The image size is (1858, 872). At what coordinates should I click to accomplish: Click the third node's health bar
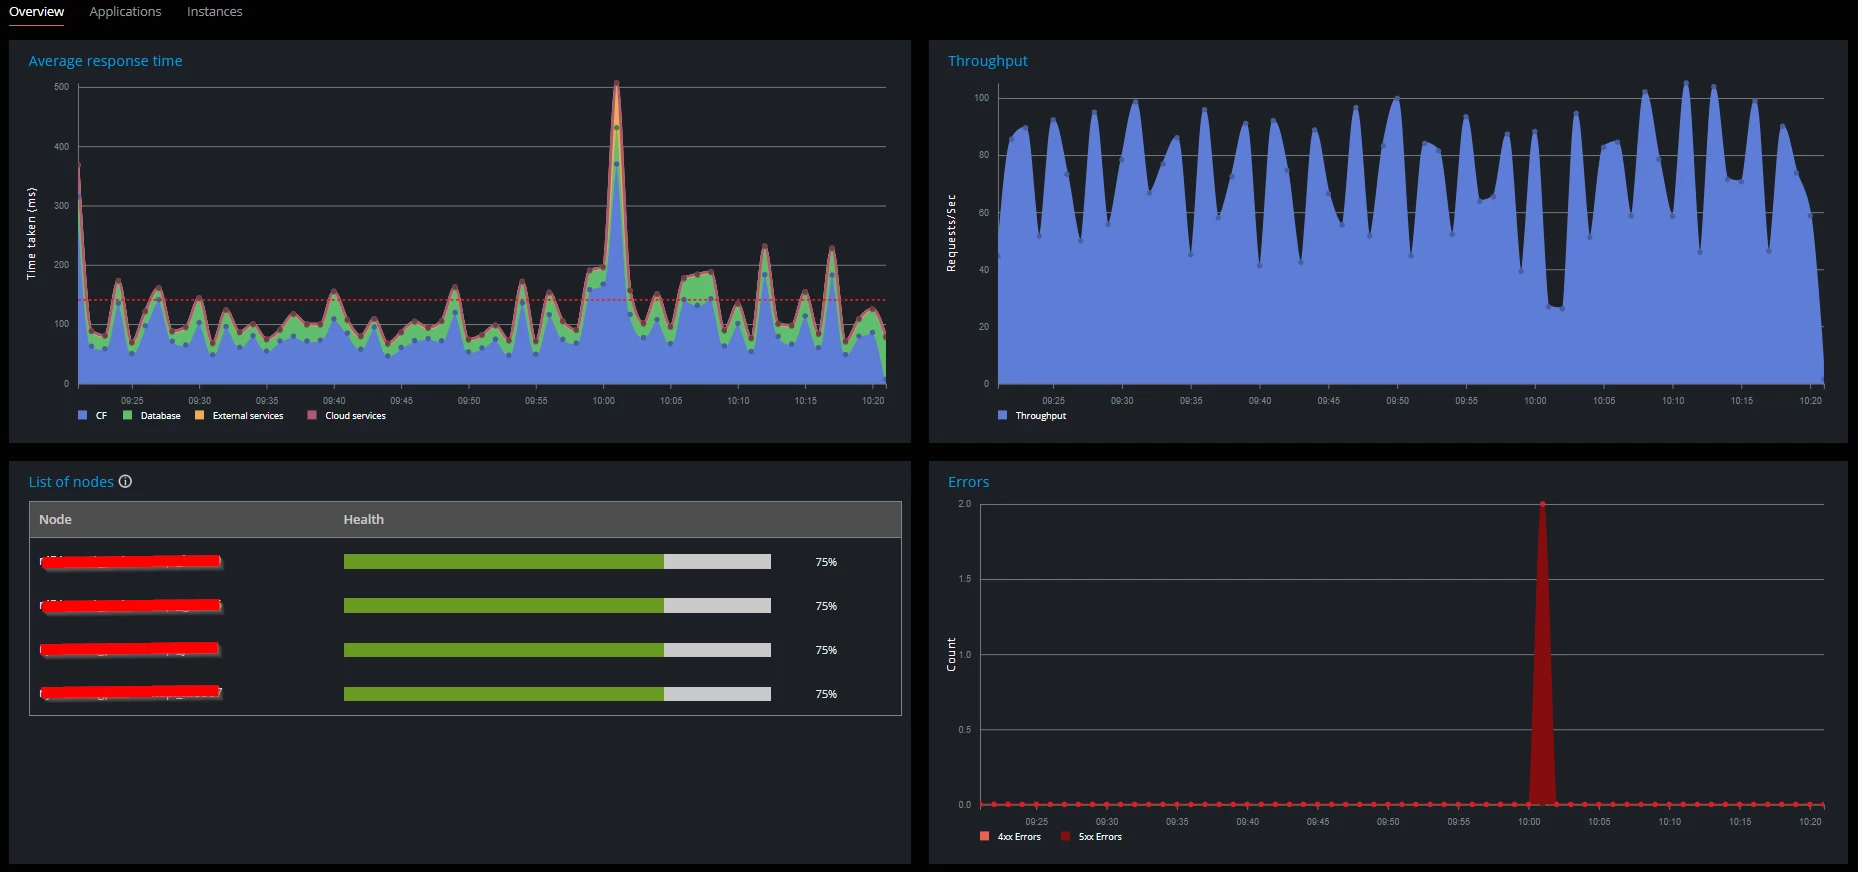point(557,650)
